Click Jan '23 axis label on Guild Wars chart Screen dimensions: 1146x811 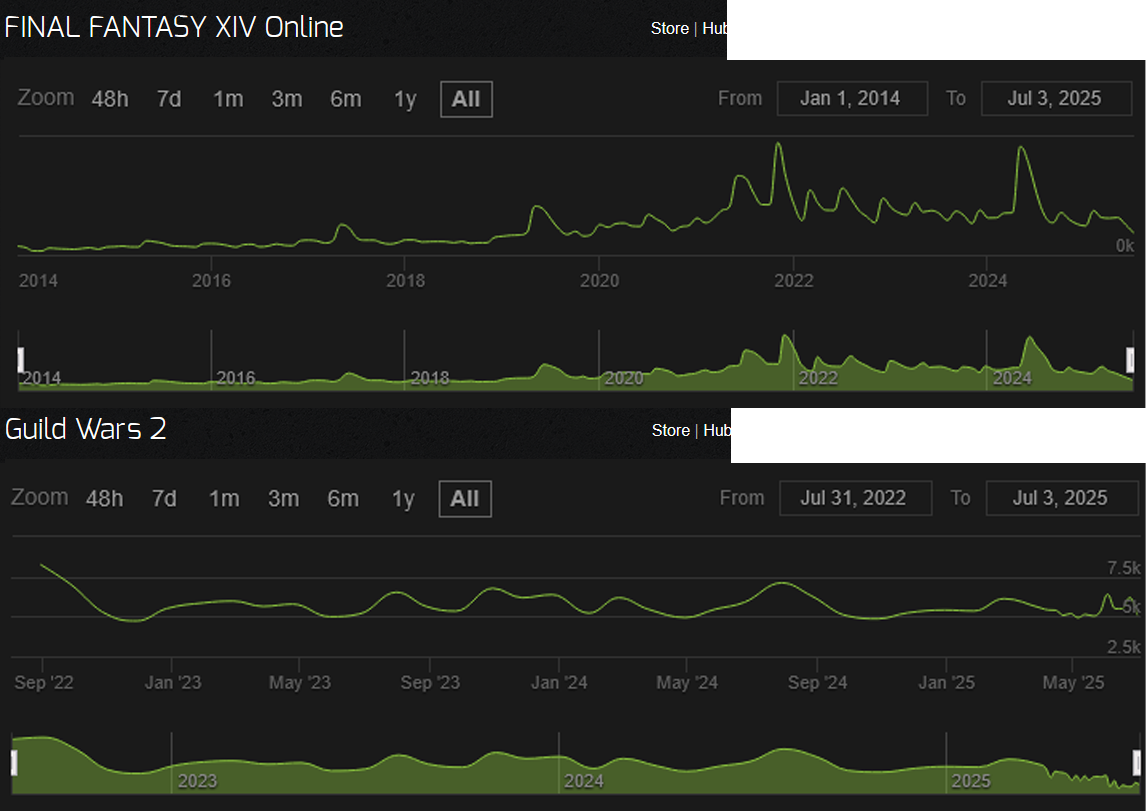172,682
